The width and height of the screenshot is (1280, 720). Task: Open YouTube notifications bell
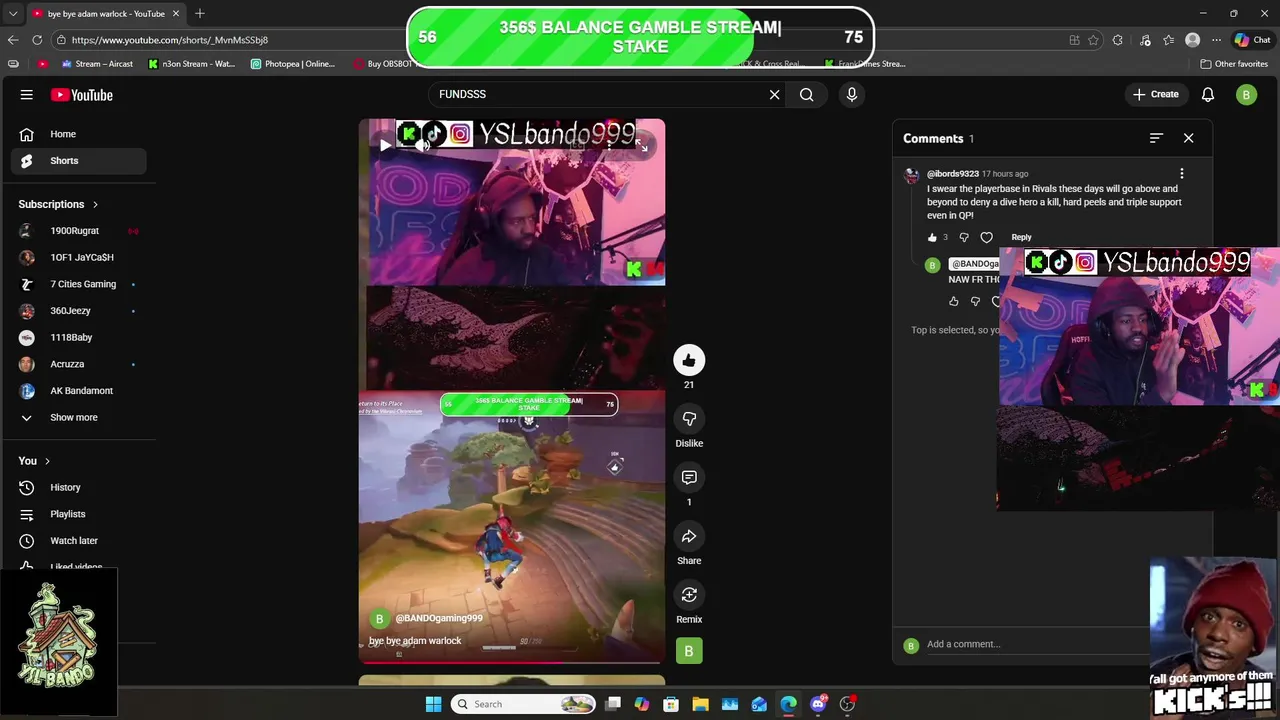[1208, 94]
